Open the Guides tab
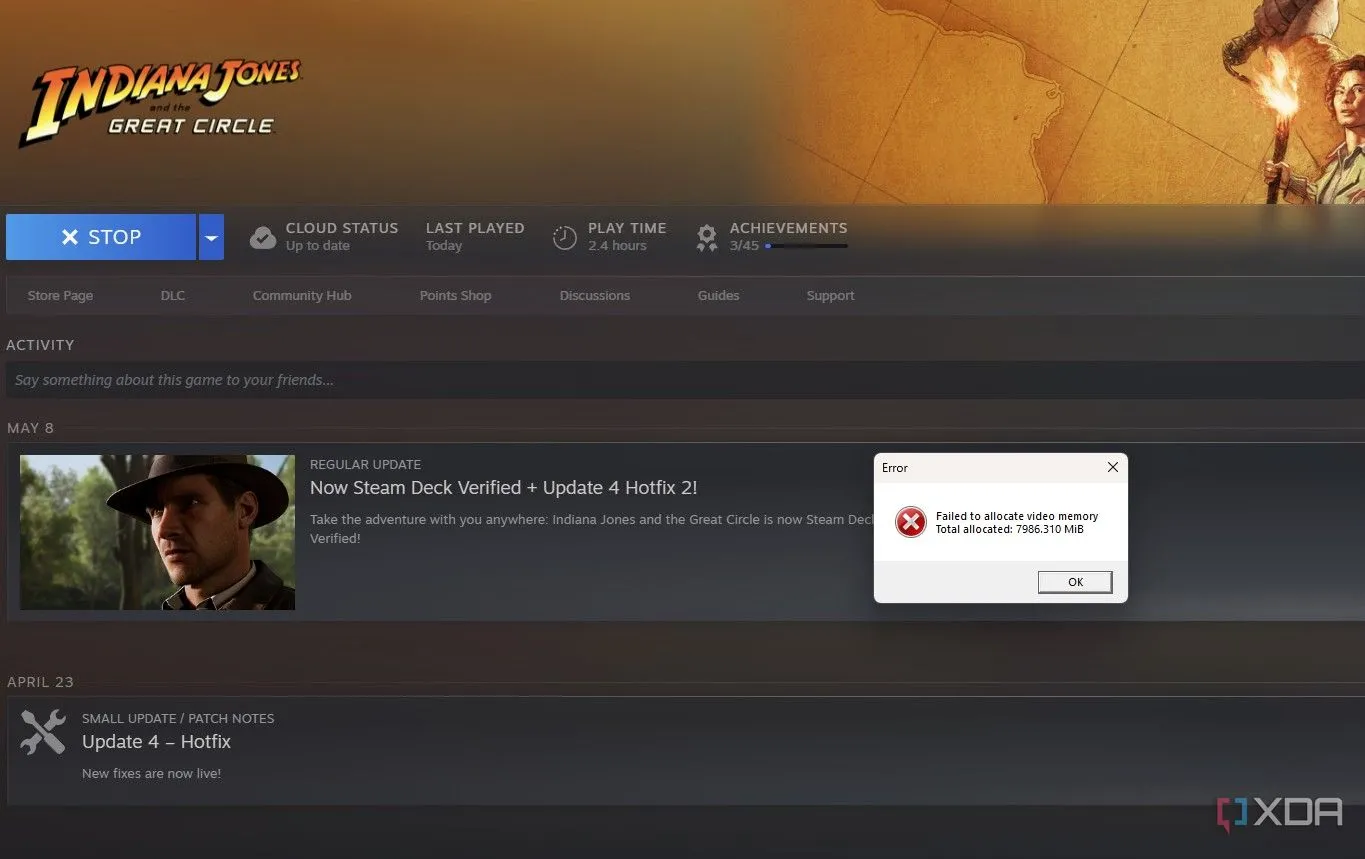Image resolution: width=1365 pixels, height=859 pixels. coord(718,296)
